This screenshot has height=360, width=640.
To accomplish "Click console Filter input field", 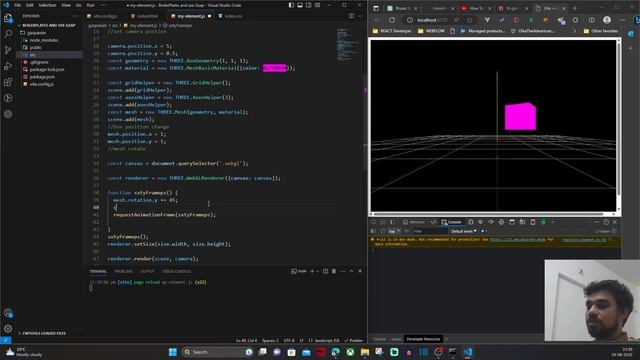I will [x=429, y=231].
